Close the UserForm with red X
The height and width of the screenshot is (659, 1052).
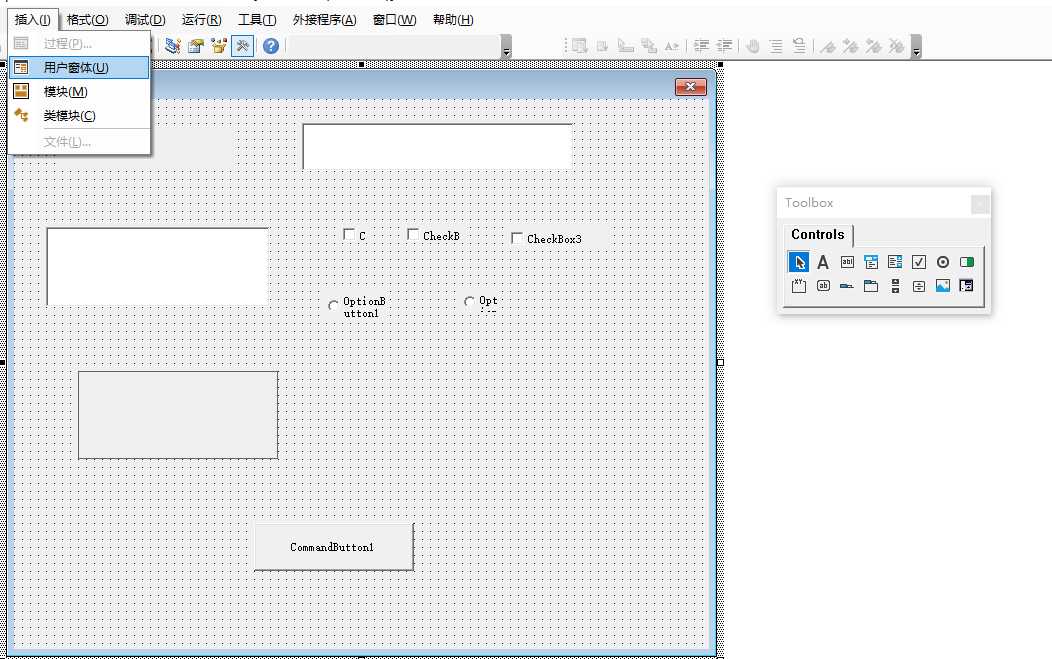(x=690, y=87)
